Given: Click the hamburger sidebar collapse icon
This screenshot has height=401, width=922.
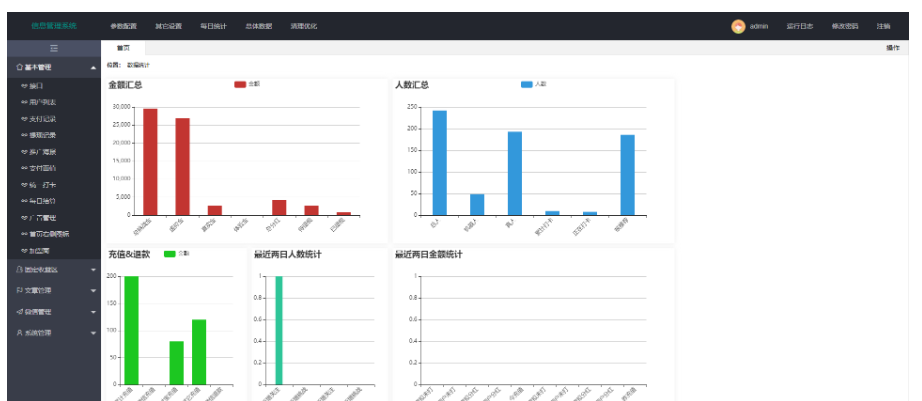Looking at the screenshot, I should click(54, 48).
